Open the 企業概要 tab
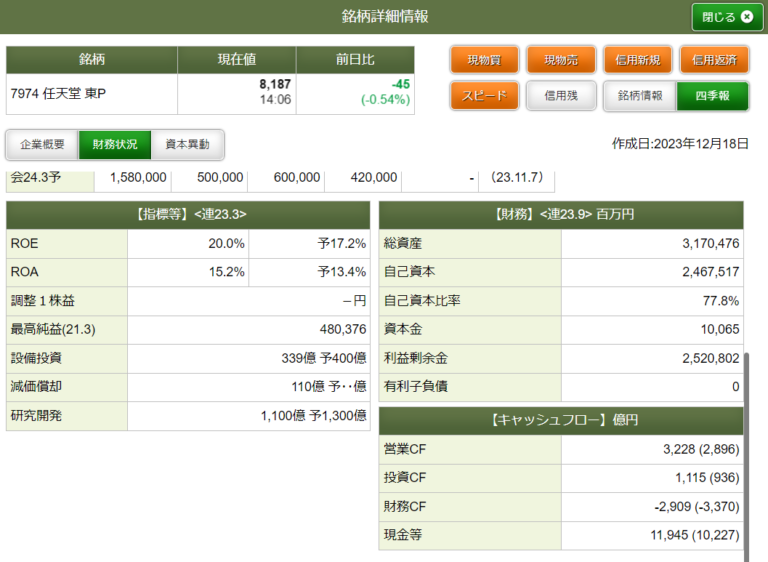The image size is (768, 562). (x=43, y=145)
